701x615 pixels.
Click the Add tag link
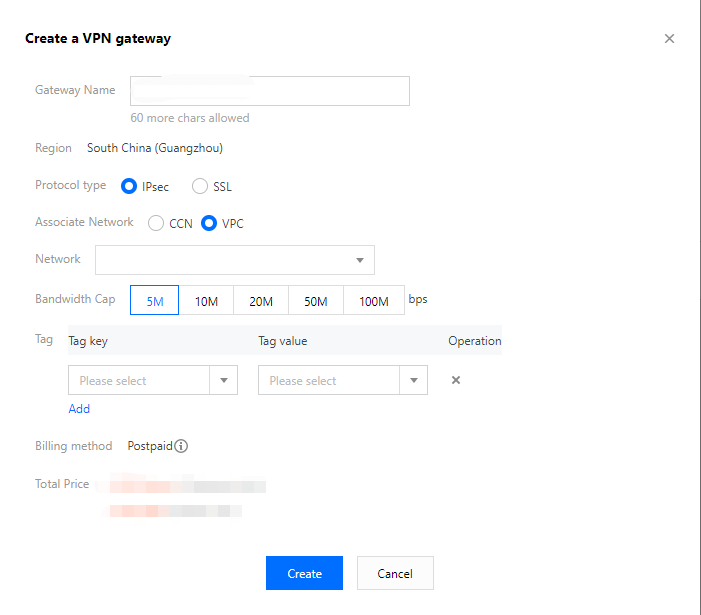pos(79,409)
